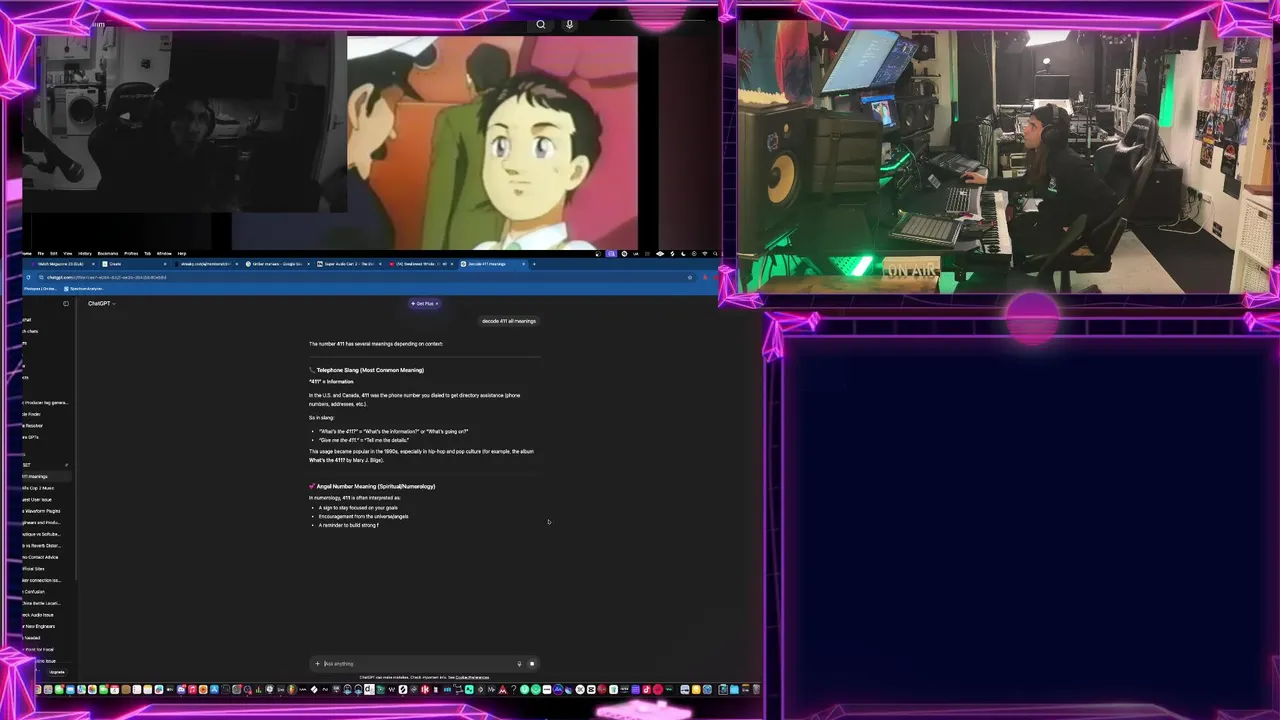Select the '411 meanings' chat in sidebar
Image resolution: width=1280 pixels, height=720 pixels.
pyautogui.click(x=46, y=477)
